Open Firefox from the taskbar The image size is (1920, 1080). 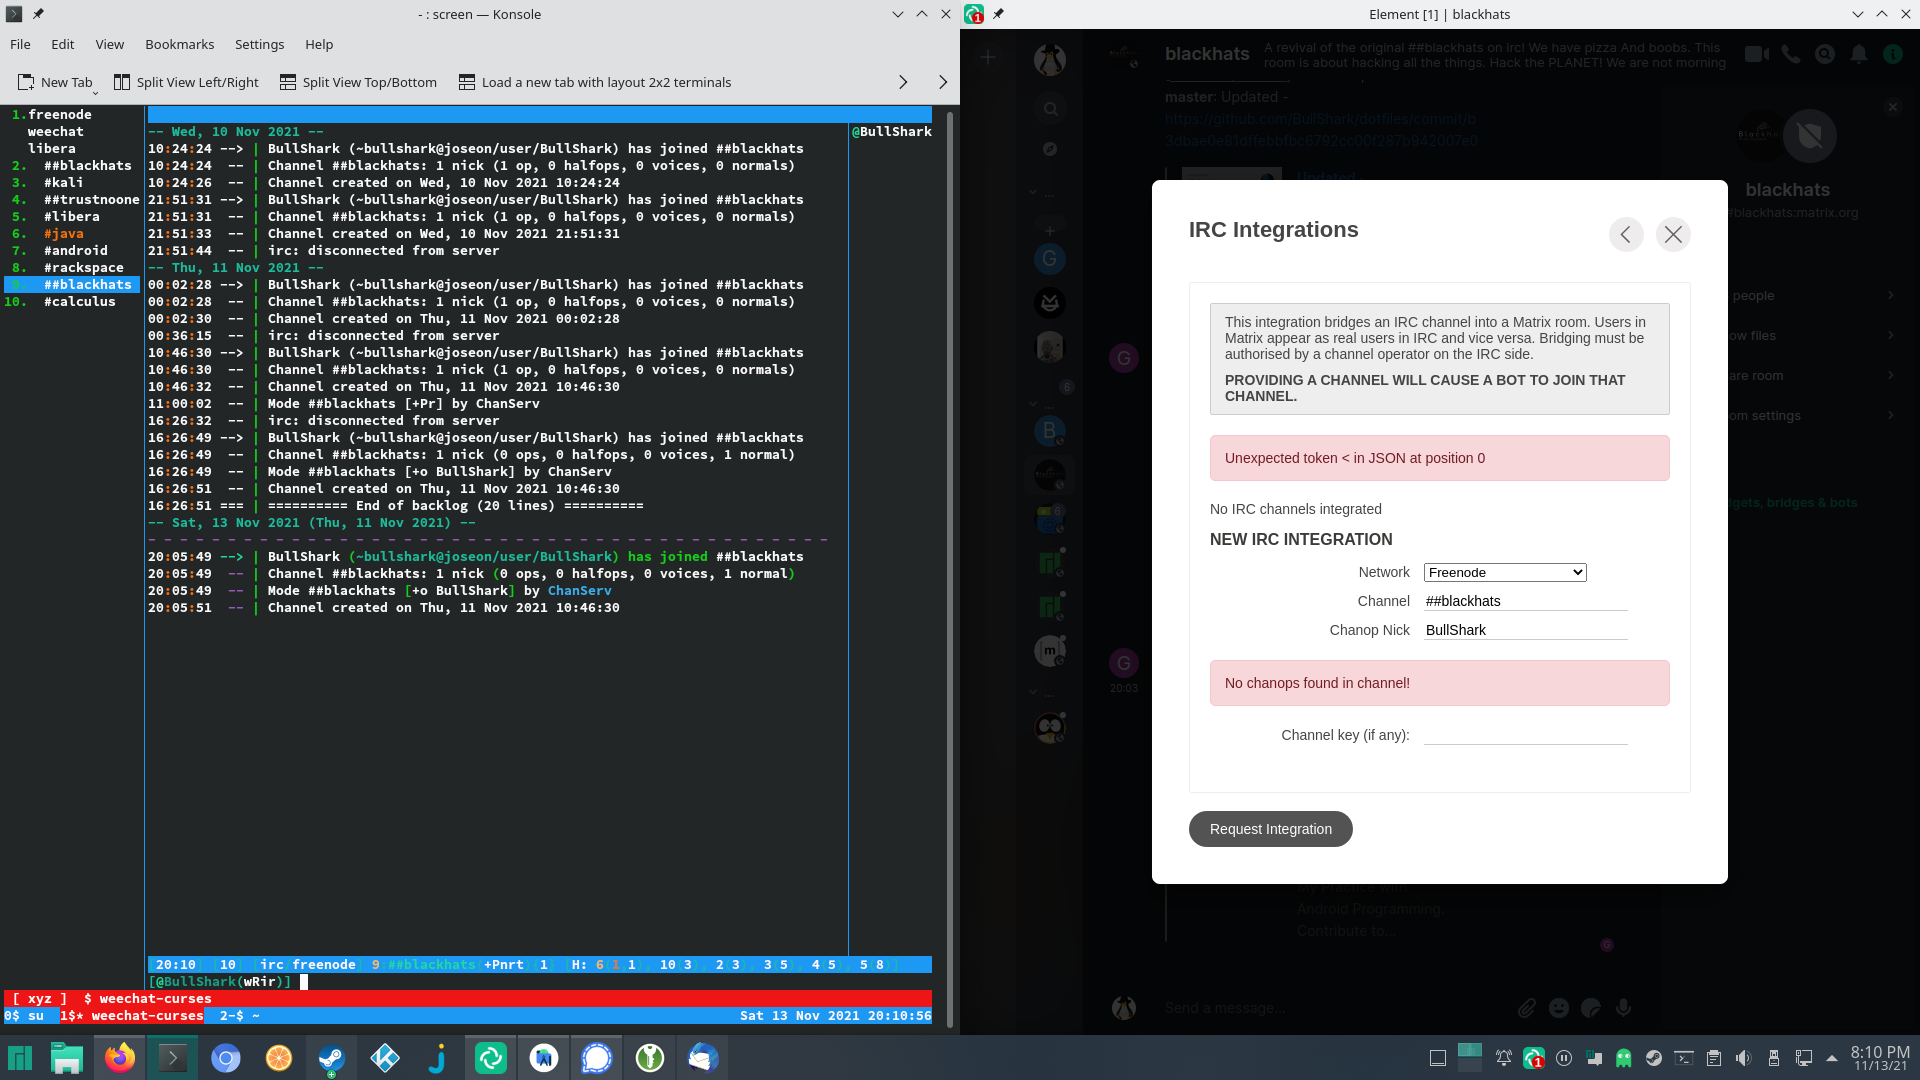tap(120, 1058)
